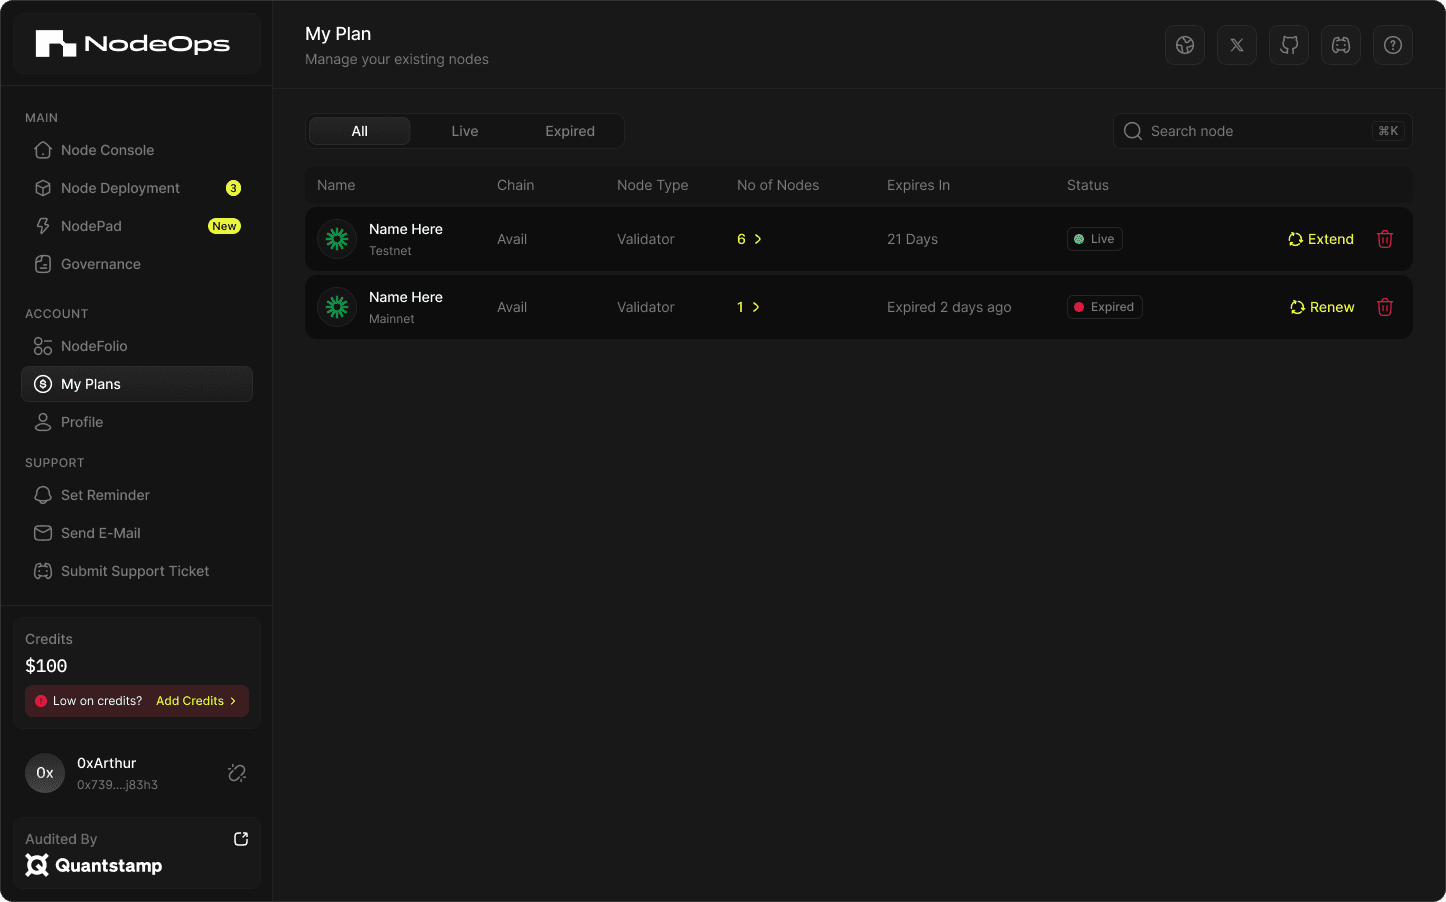Open the website globe icon in header
This screenshot has height=902, width=1446.
point(1185,45)
